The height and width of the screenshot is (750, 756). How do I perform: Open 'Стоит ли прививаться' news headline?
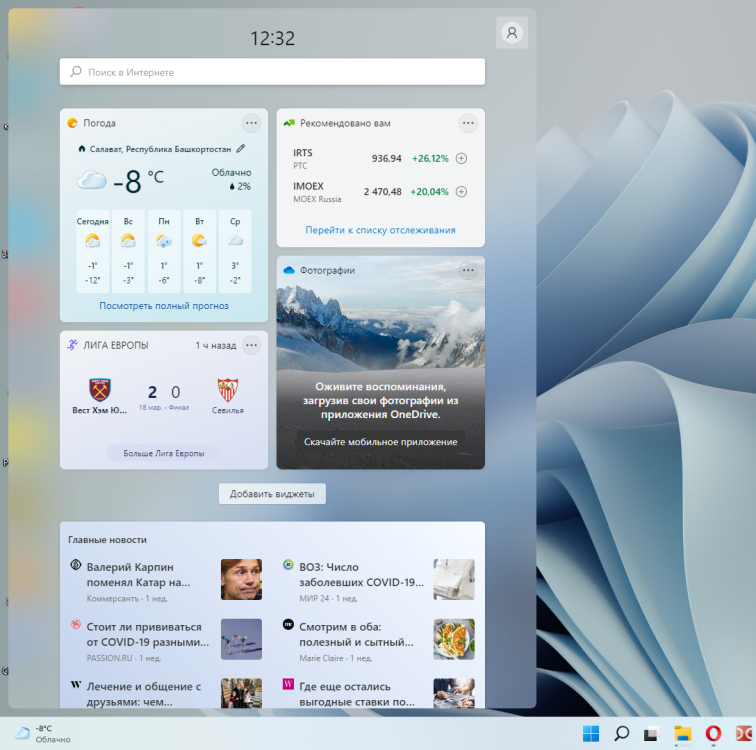148,634
